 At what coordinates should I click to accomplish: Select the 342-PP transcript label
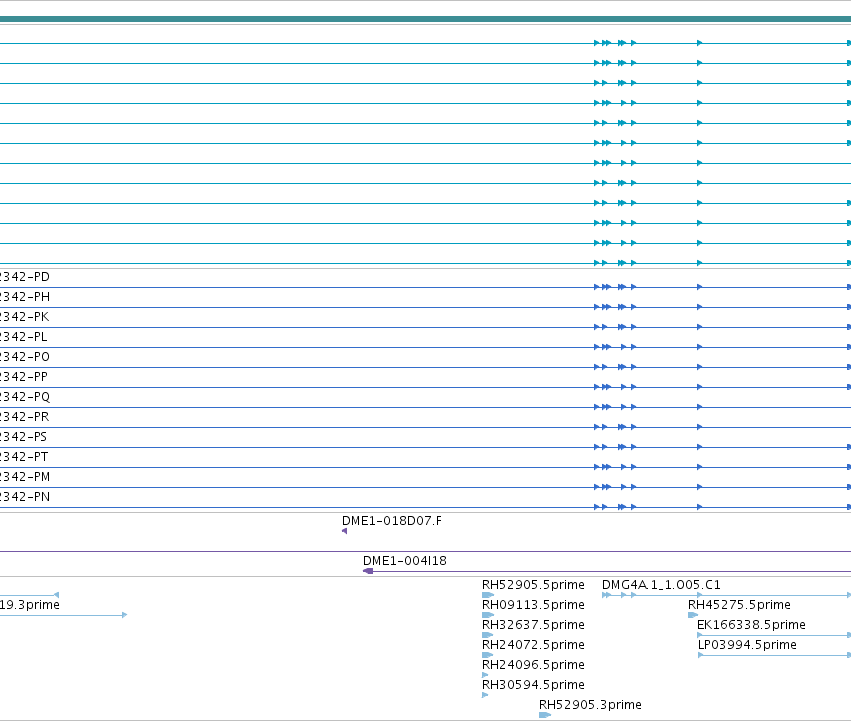[24, 377]
